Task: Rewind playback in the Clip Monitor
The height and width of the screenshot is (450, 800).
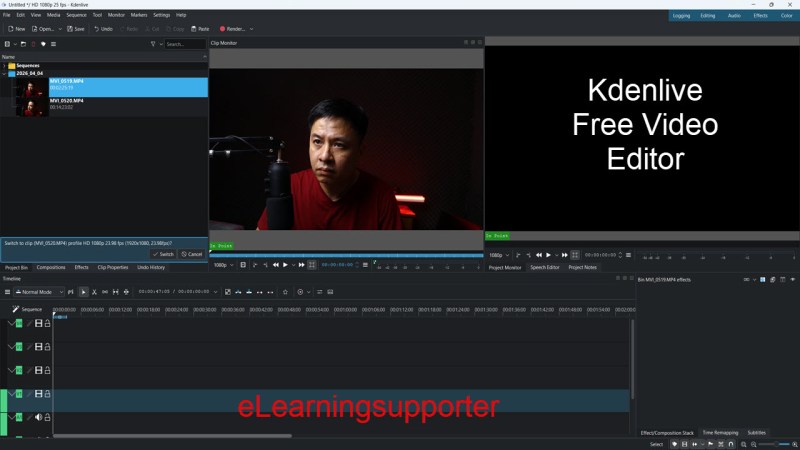Action: [x=276, y=265]
